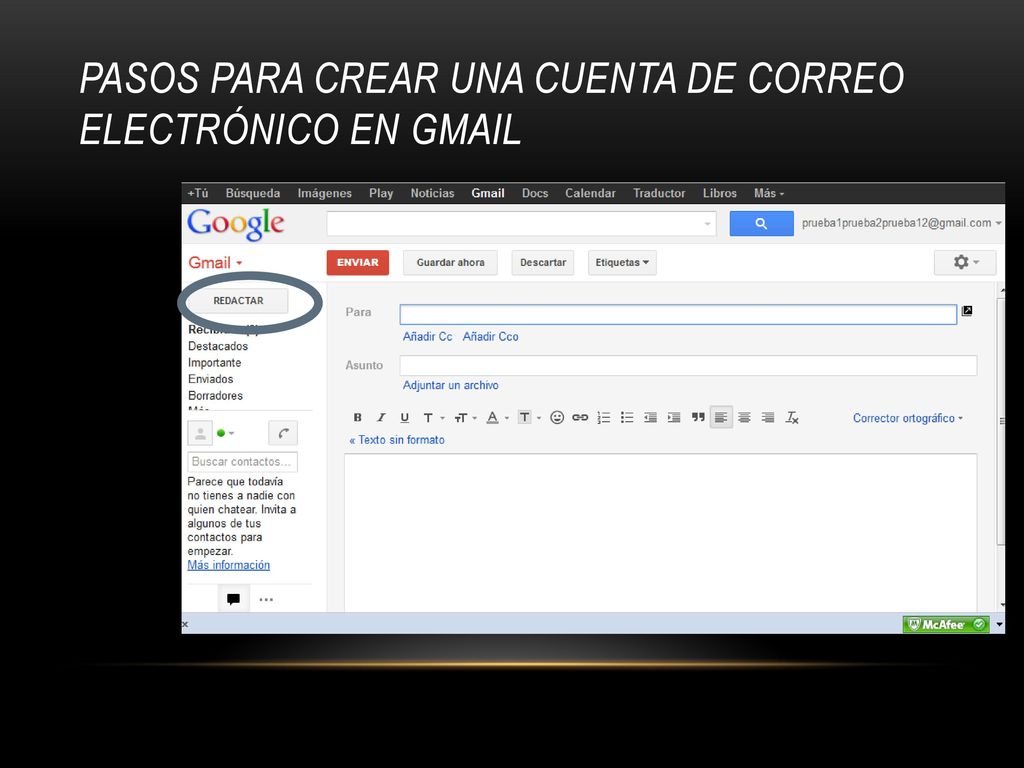Center align the text
1024x768 pixels.
(x=744, y=417)
